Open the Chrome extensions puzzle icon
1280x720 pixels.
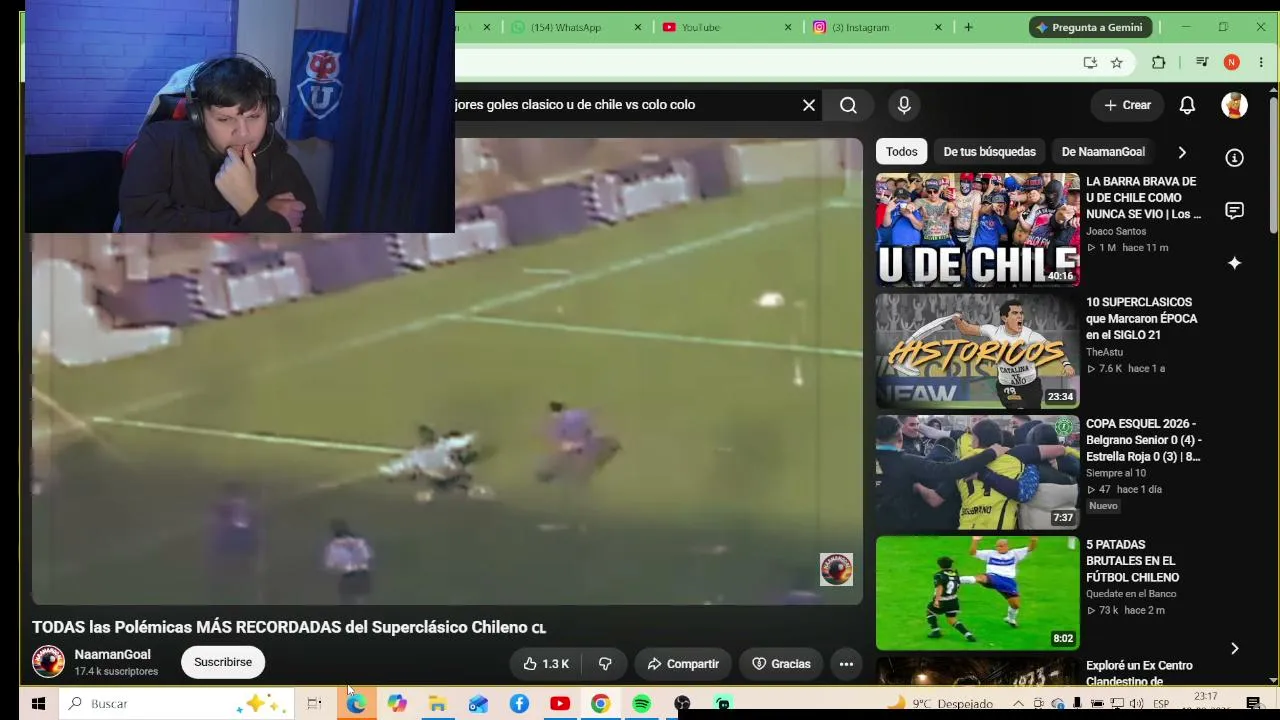1158,62
